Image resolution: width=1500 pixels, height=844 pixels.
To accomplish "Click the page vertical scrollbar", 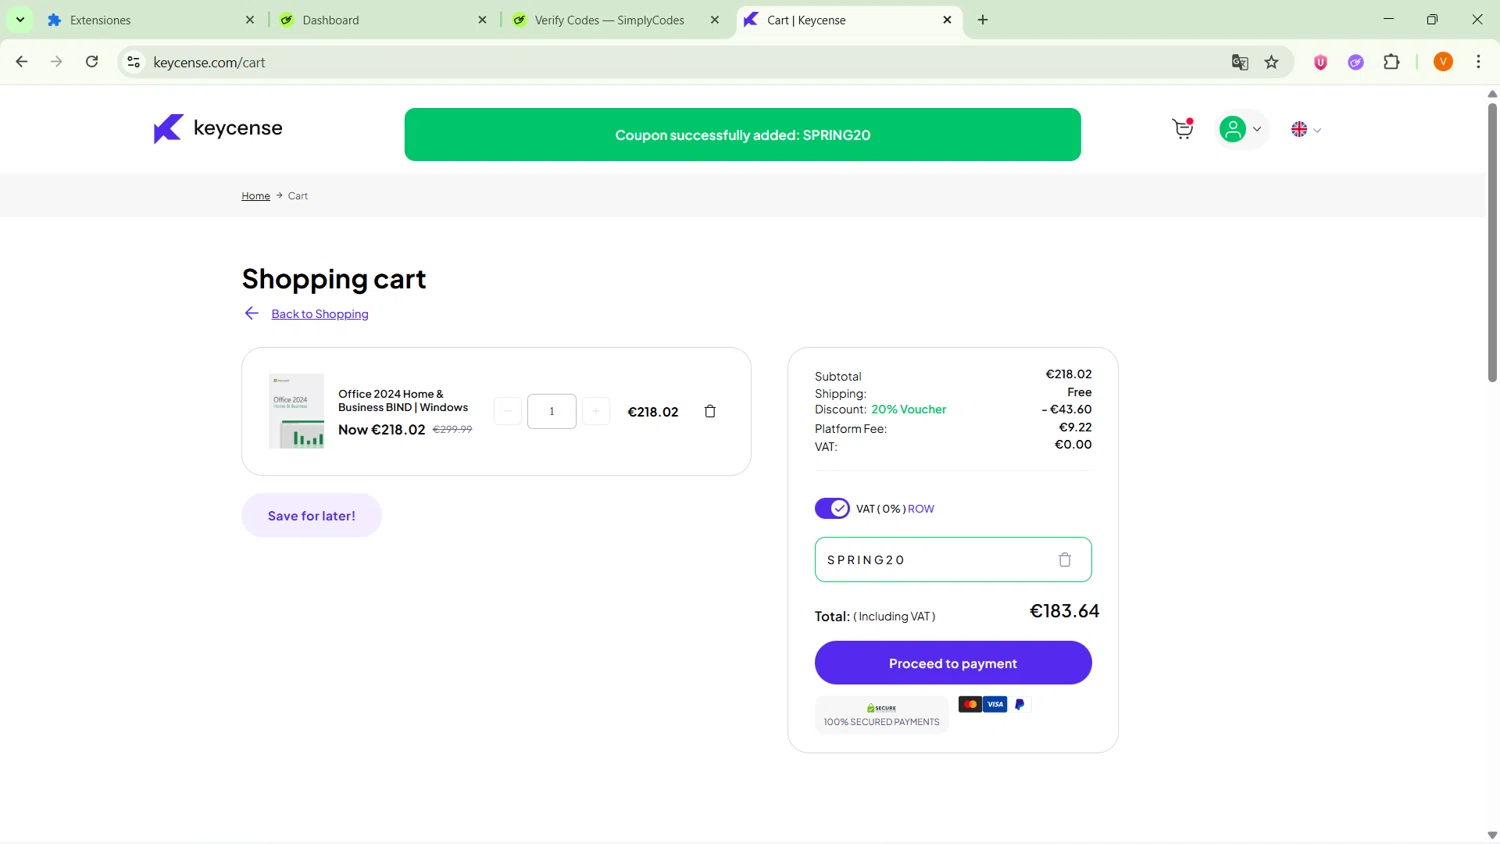I will tap(1492, 242).
